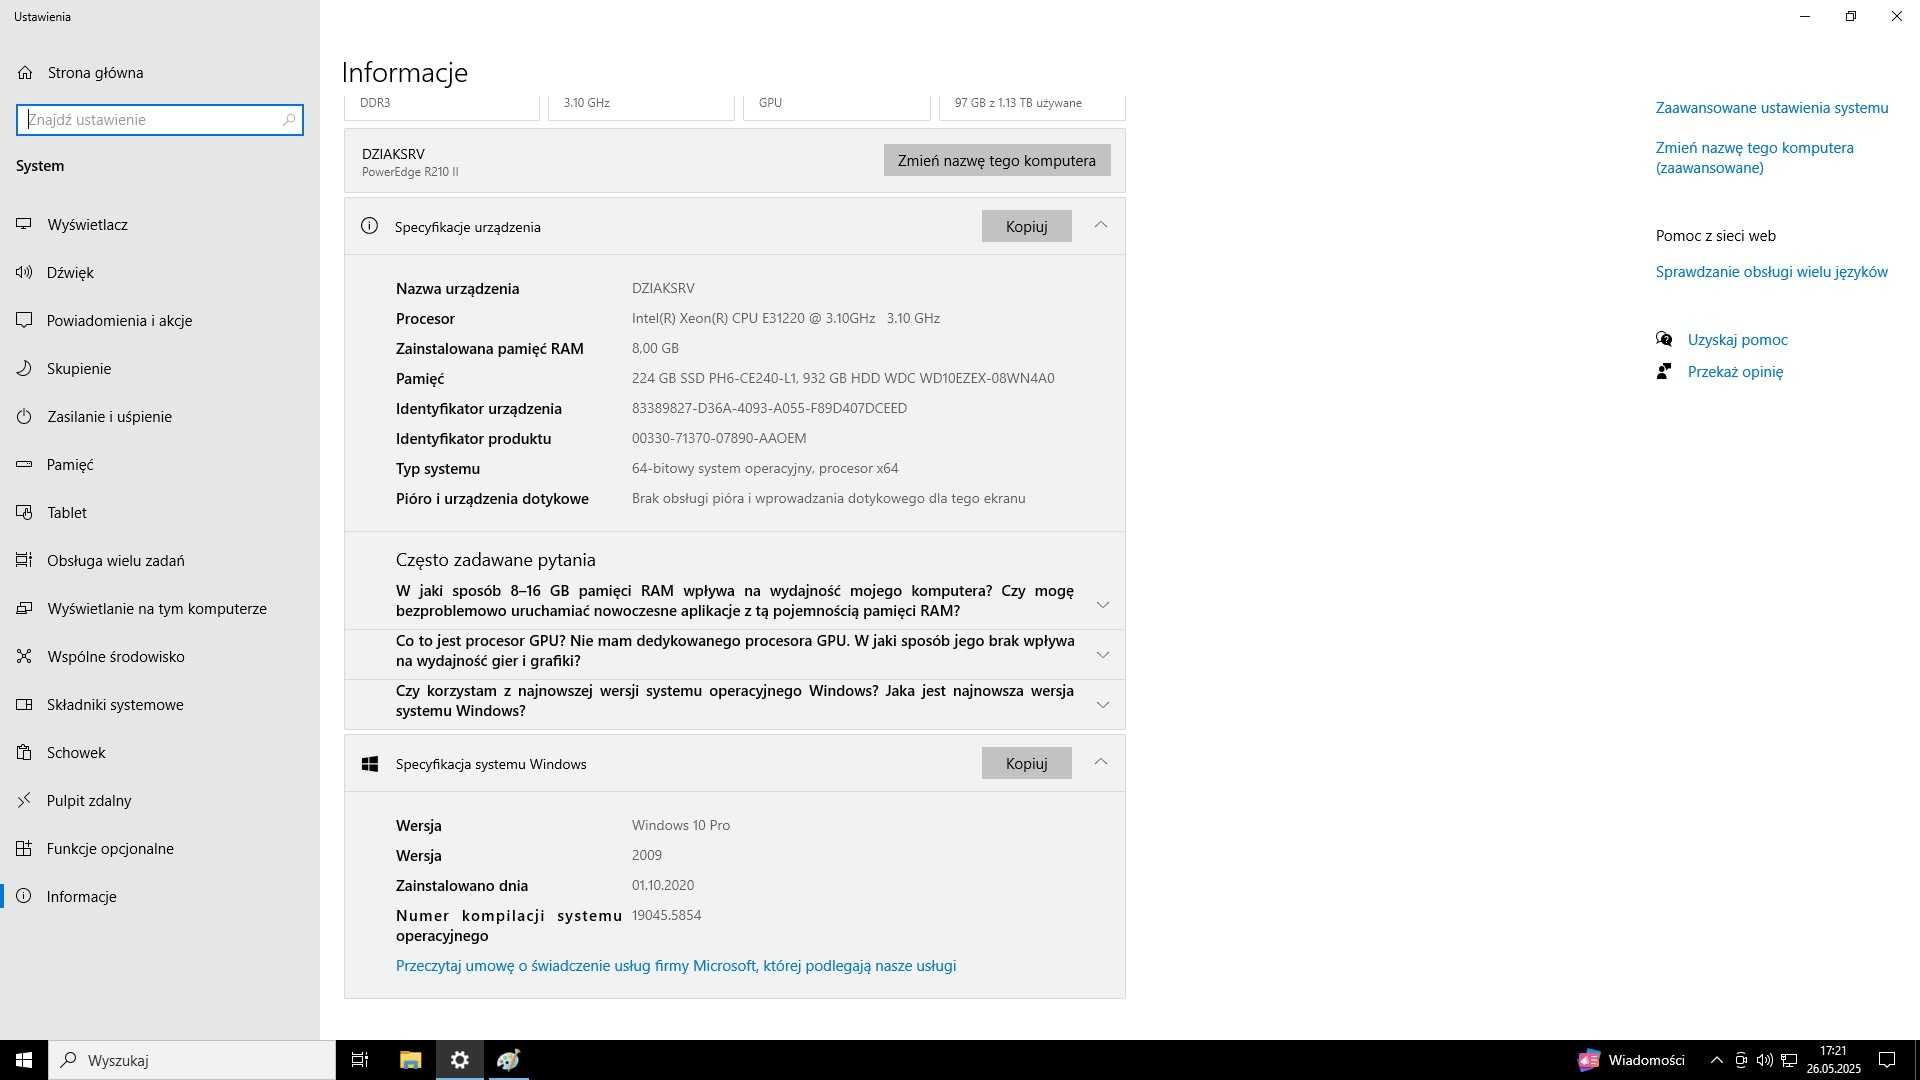Open Sprawdzanie obsługi wielu języków link
This screenshot has height=1080, width=1920.
(x=1772, y=271)
